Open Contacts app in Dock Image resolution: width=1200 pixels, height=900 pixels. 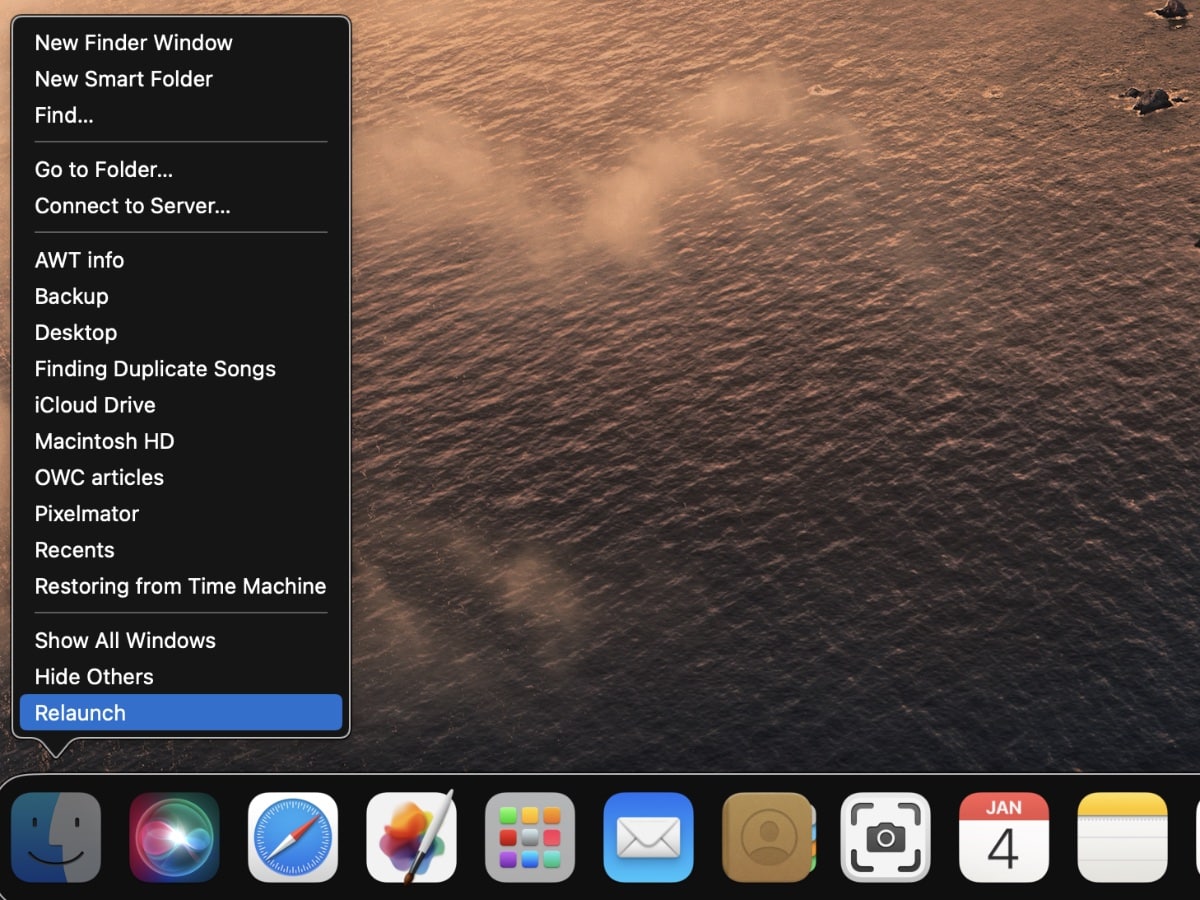[x=767, y=837]
